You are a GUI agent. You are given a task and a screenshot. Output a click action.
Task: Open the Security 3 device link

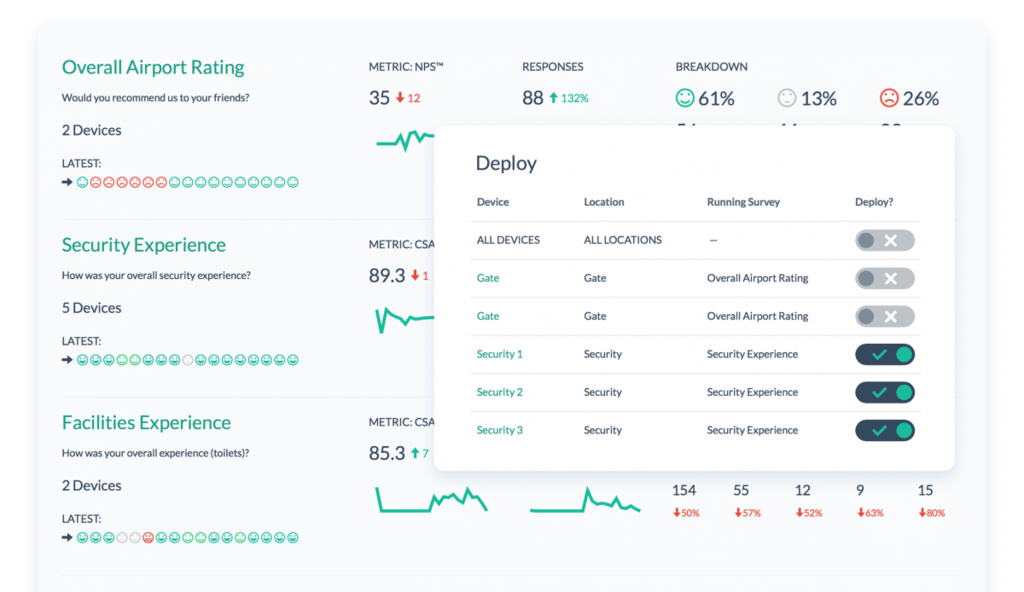500,430
